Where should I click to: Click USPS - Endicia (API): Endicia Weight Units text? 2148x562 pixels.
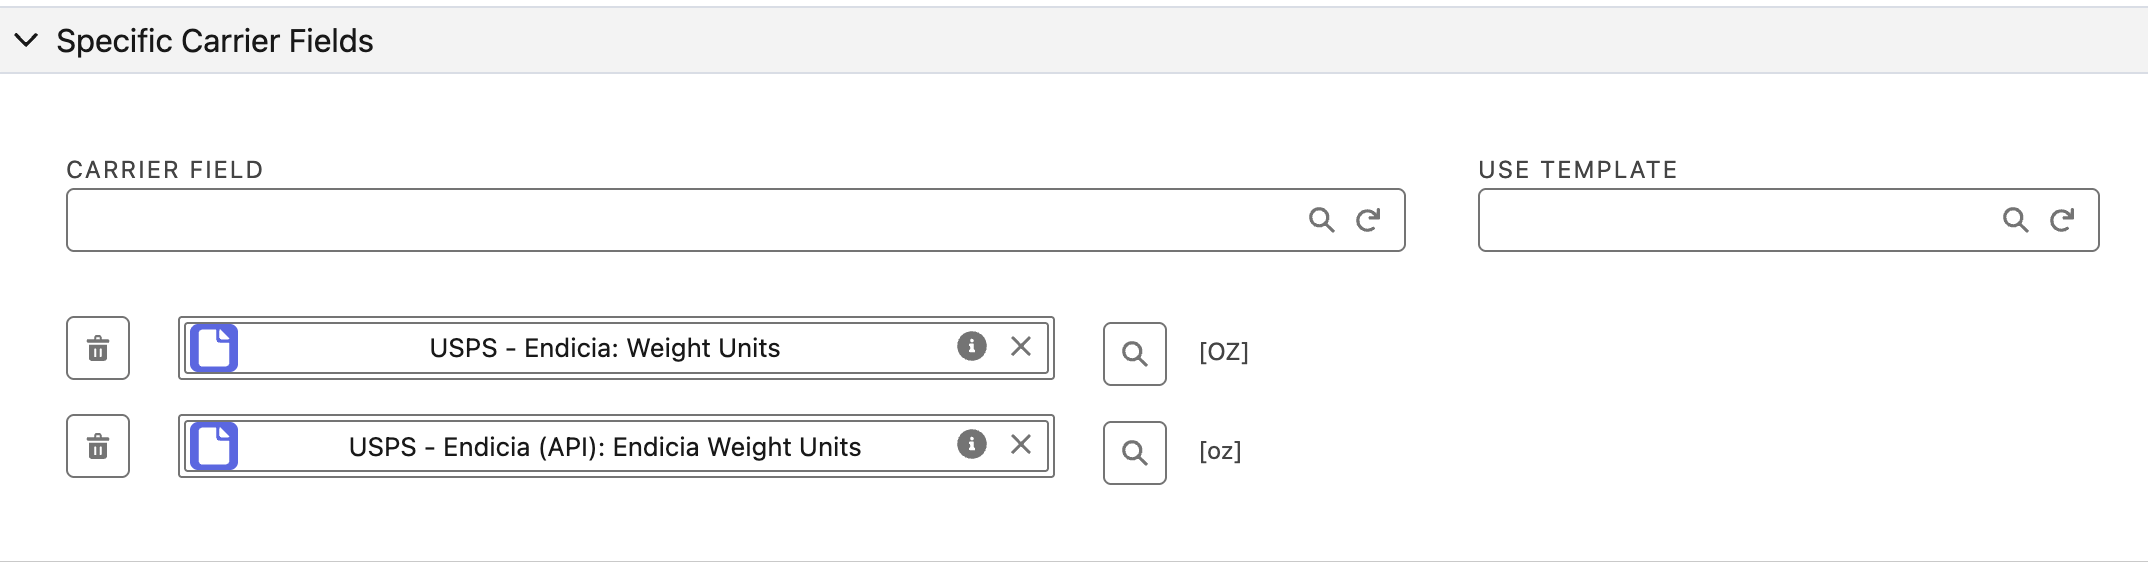click(x=604, y=447)
